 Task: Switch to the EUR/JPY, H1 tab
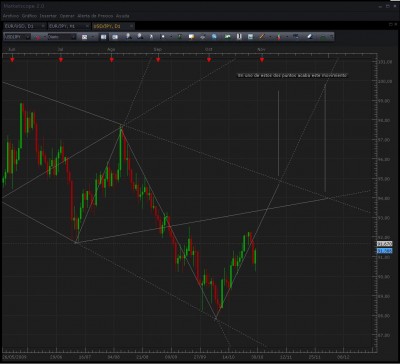(65, 26)
